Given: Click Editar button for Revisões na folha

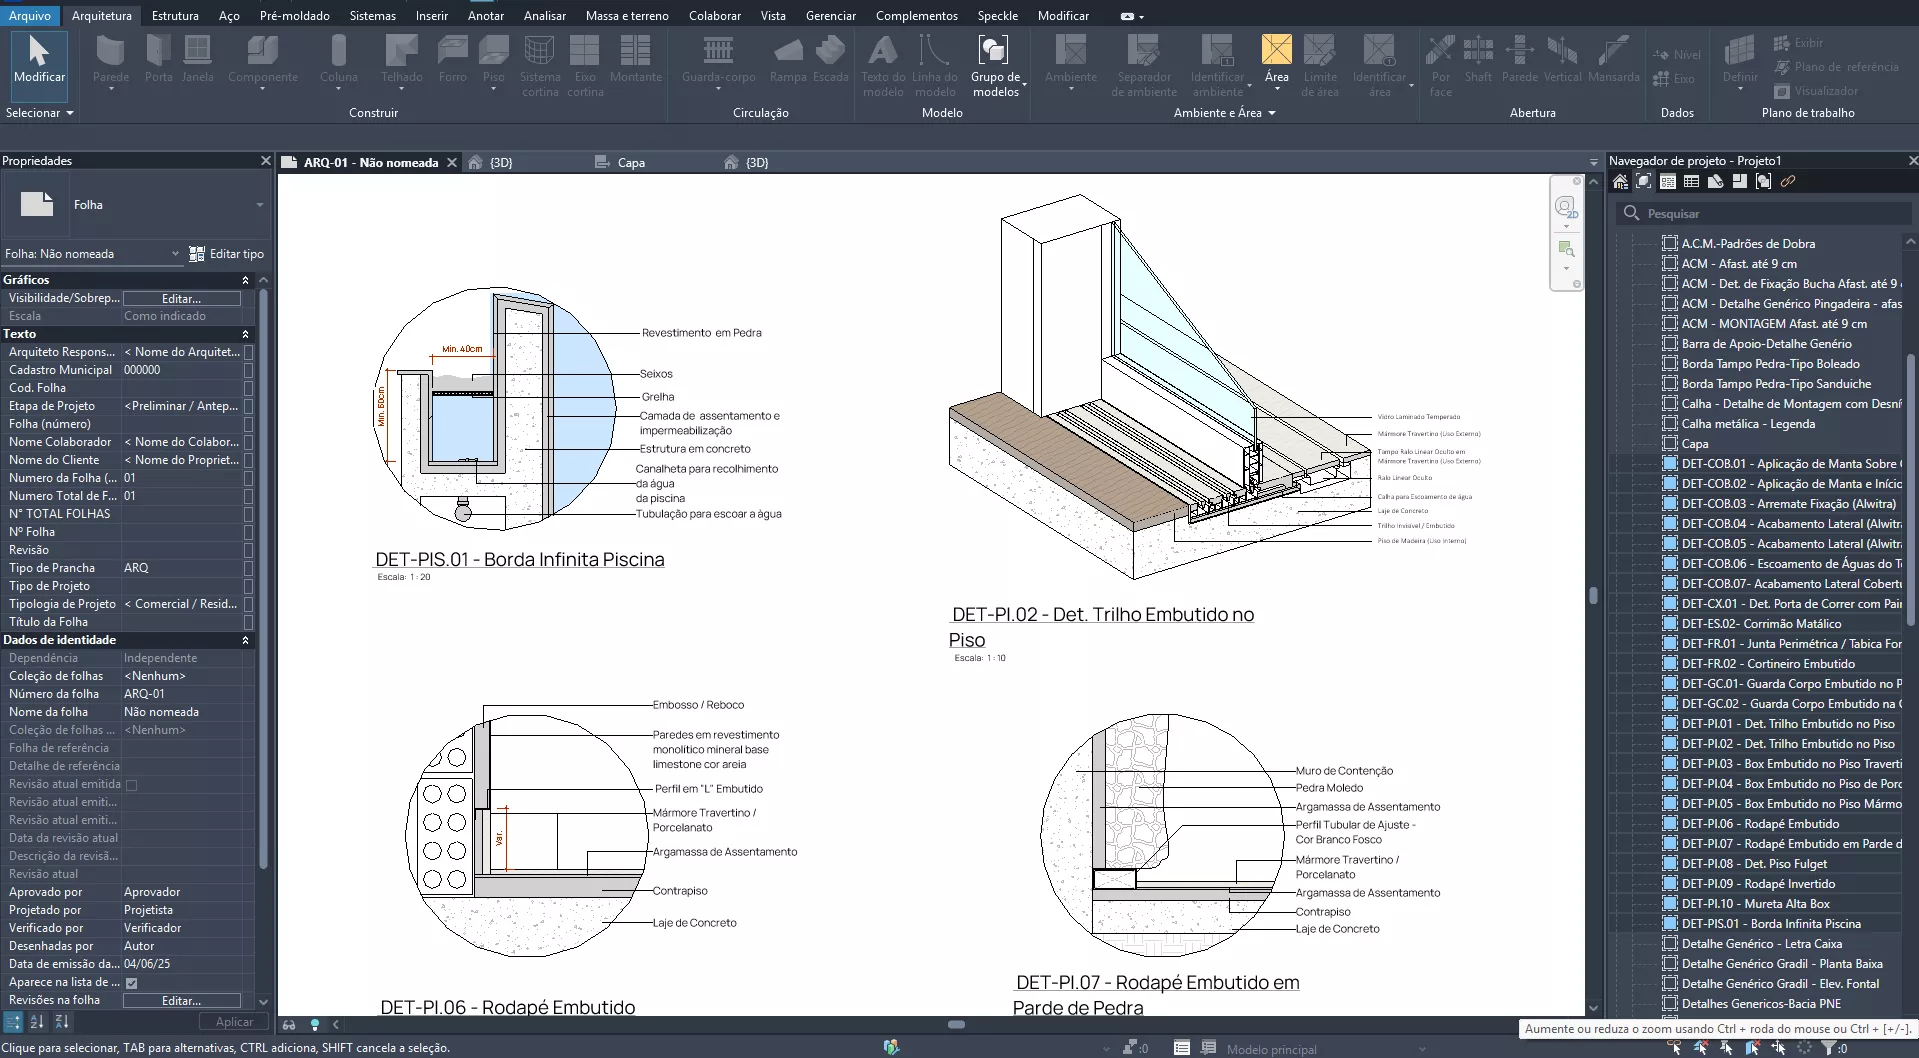Looking at the screenshot, I should coord(181,1000).
